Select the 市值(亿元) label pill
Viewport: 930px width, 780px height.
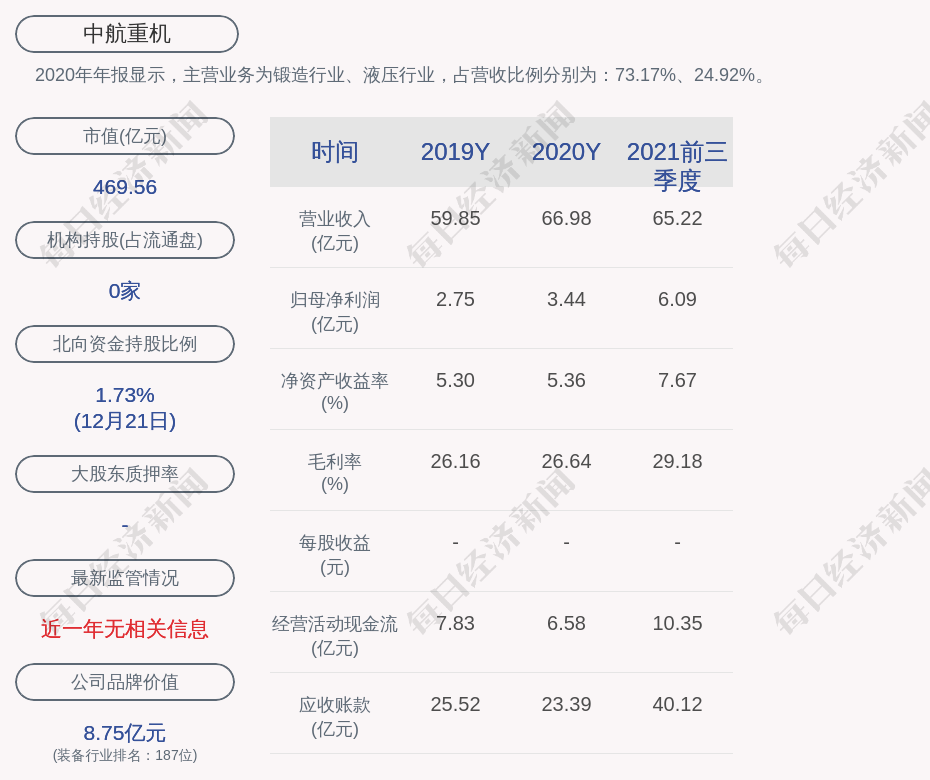tap(125, 136)
